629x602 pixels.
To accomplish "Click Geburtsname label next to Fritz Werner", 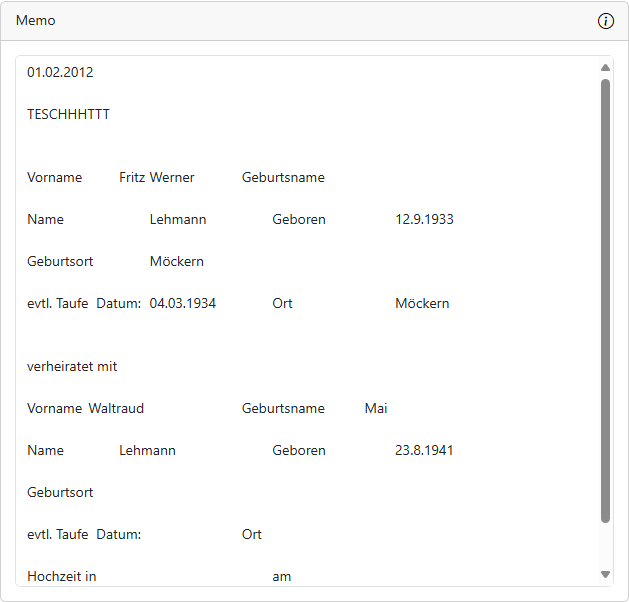I will coord(283,177).
